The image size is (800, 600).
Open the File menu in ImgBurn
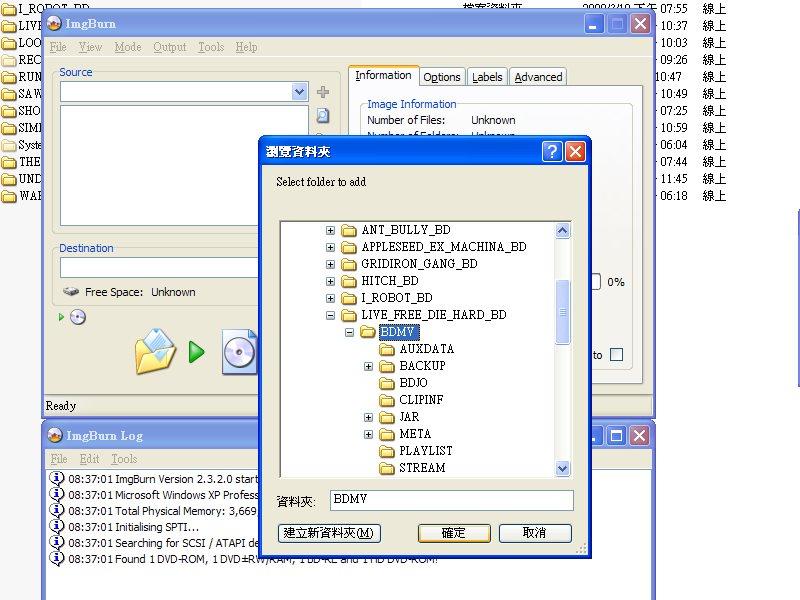(x=58, y=47)
